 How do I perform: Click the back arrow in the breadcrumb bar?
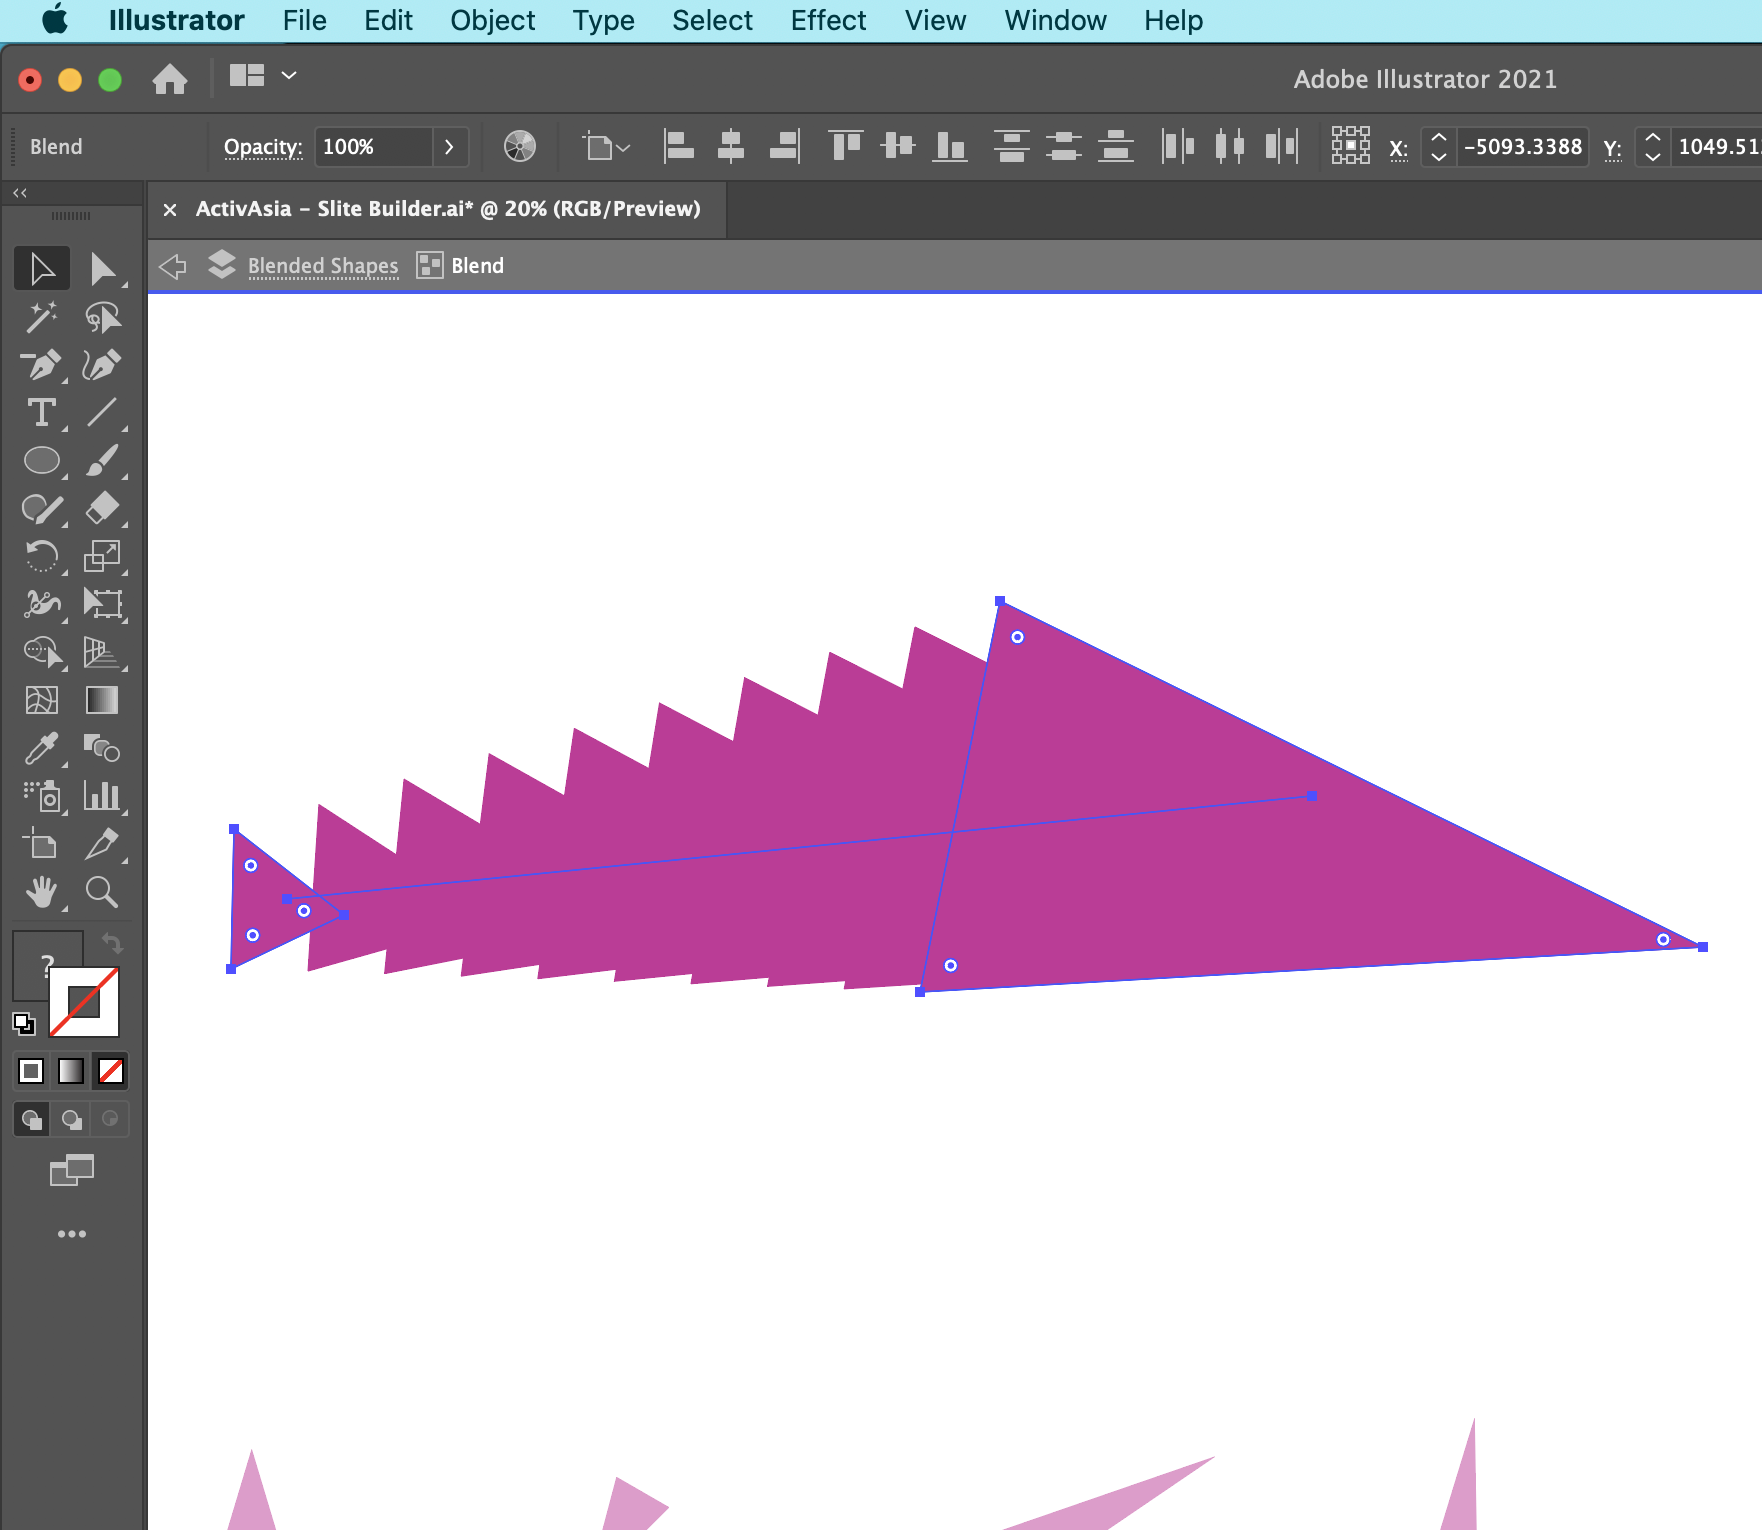[x=172, y=266]
